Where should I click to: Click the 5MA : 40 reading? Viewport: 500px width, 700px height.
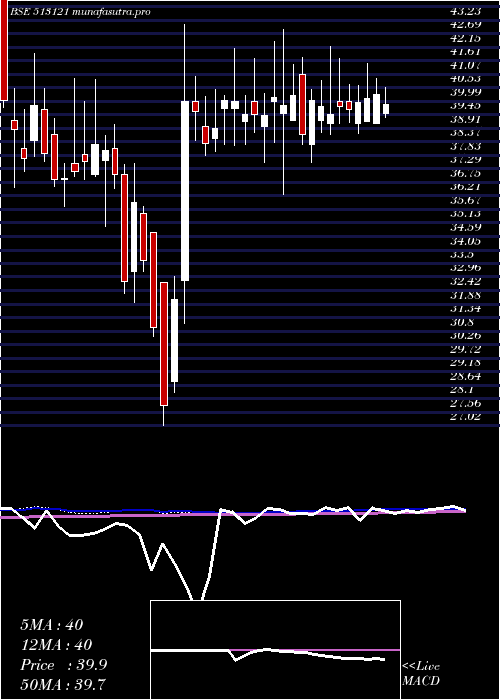pyautogui.click(x=52, y=625)
